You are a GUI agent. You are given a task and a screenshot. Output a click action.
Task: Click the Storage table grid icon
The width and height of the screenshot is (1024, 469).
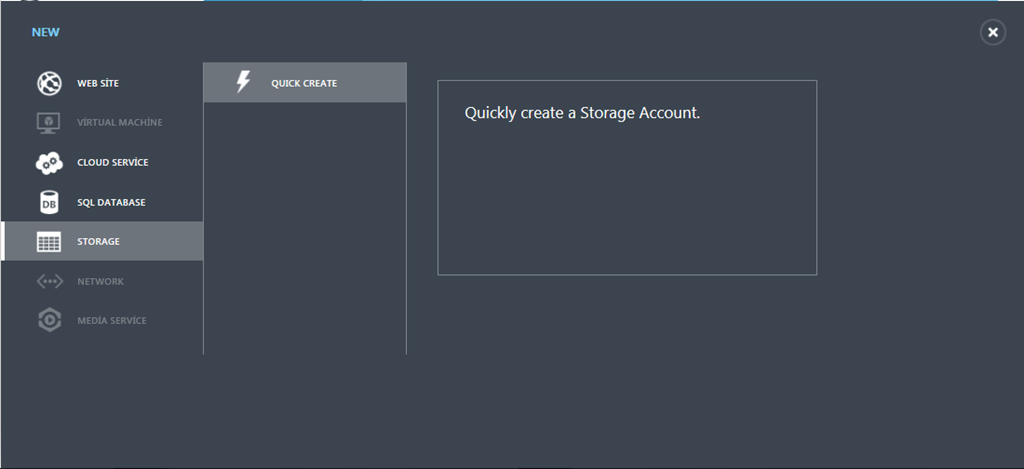coord(49,242)
